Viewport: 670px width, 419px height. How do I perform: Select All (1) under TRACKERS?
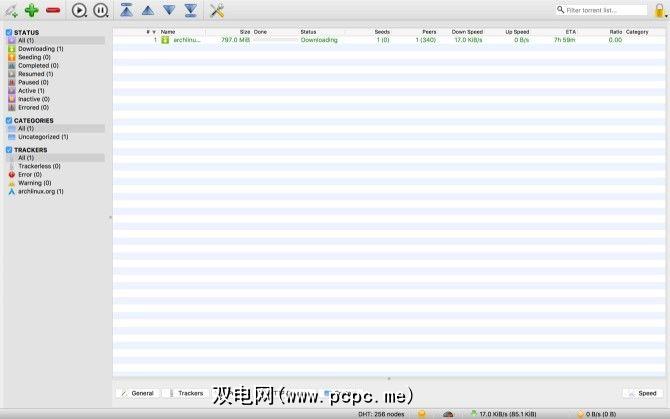(x=55, y=158)
